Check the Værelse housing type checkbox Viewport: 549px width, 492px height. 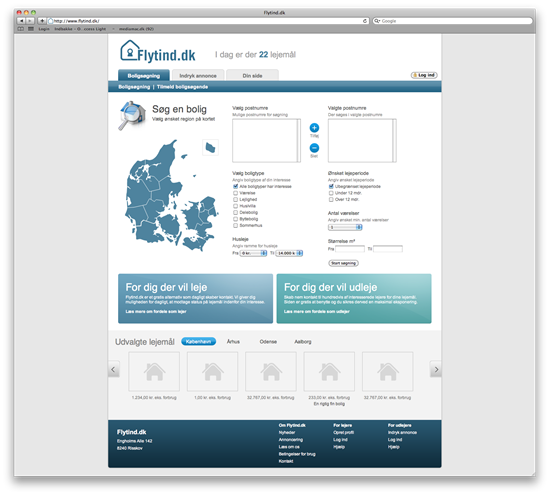tap(236, 193)
